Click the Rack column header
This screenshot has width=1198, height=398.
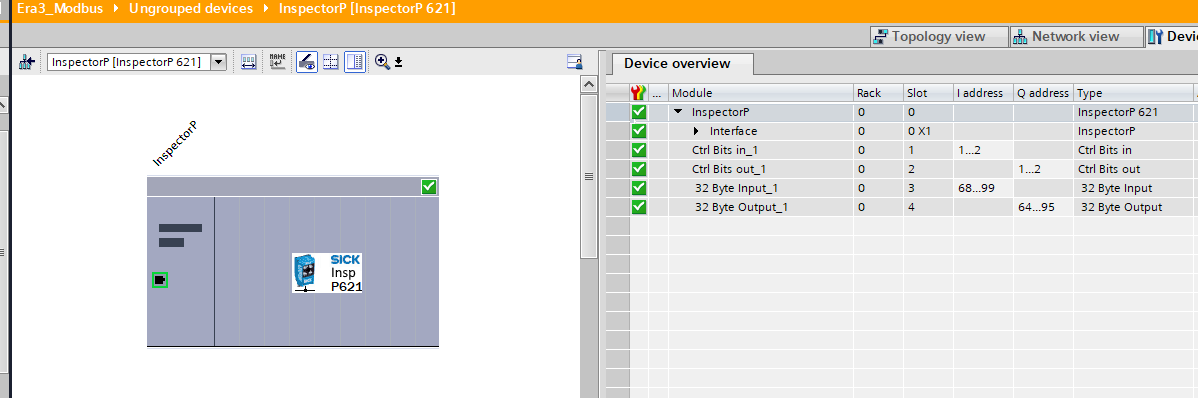(x=878, y=93)
